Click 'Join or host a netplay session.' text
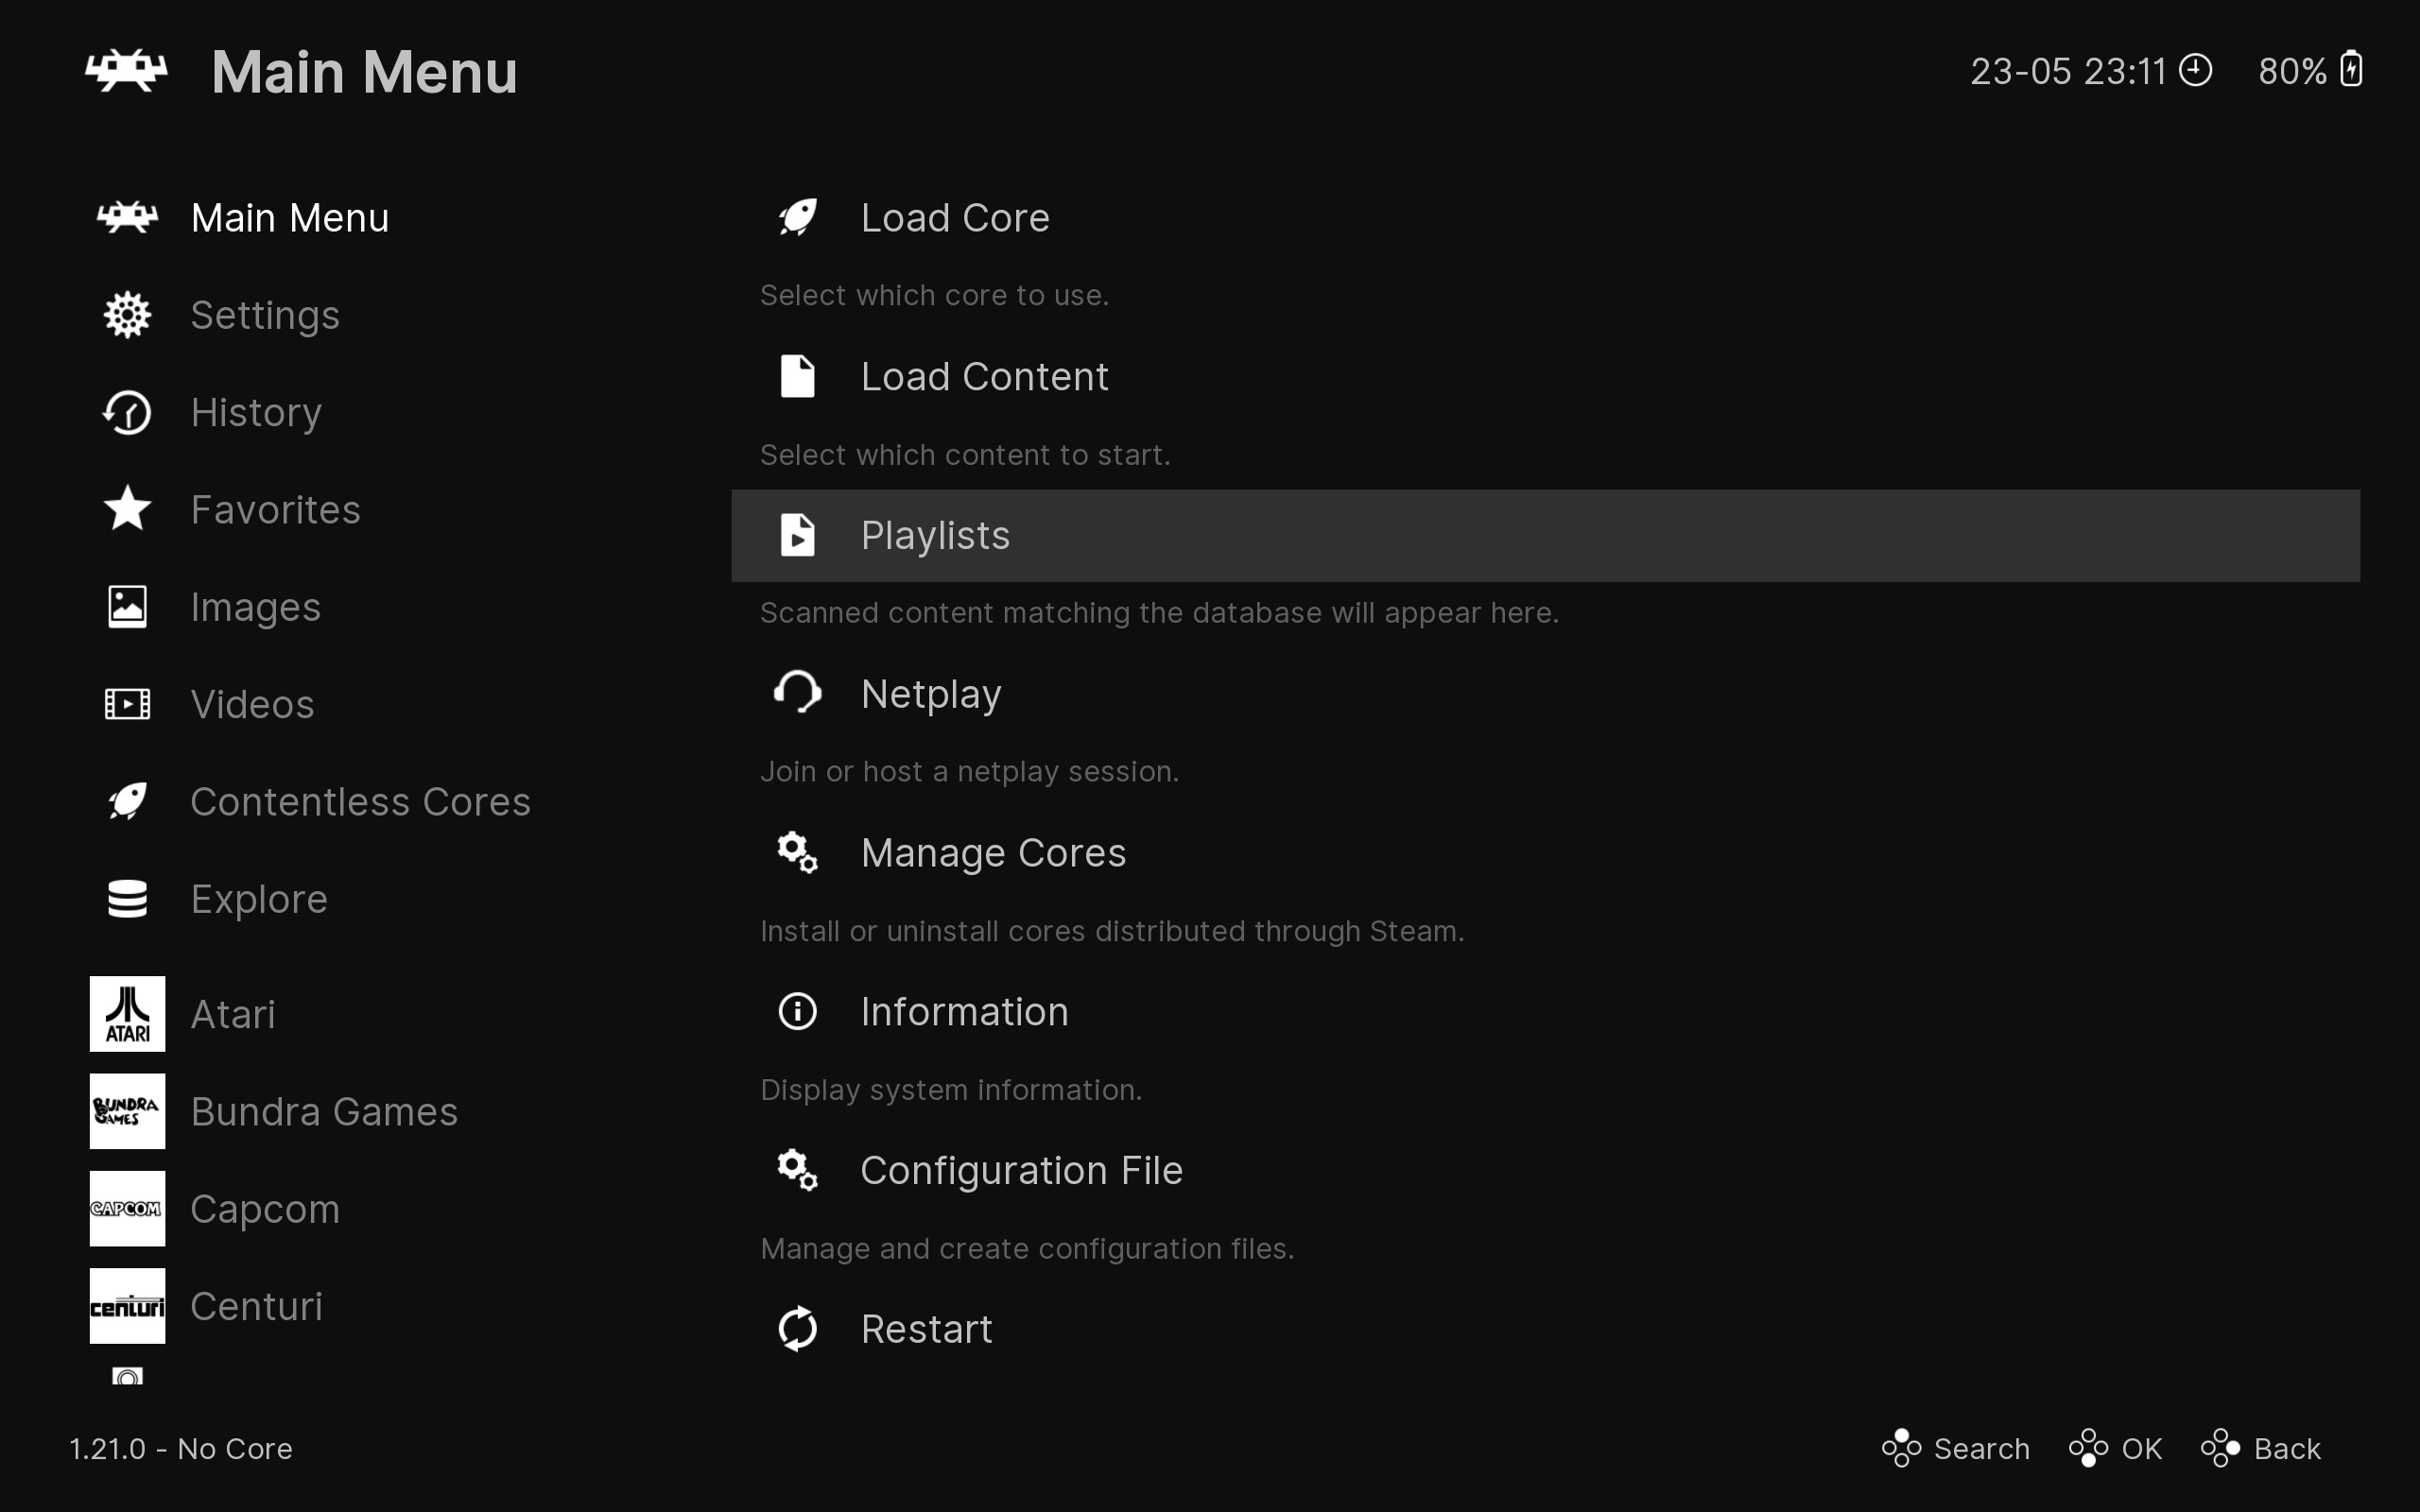The height and width of the screenshot is (1512, 2420). [969, 771]
